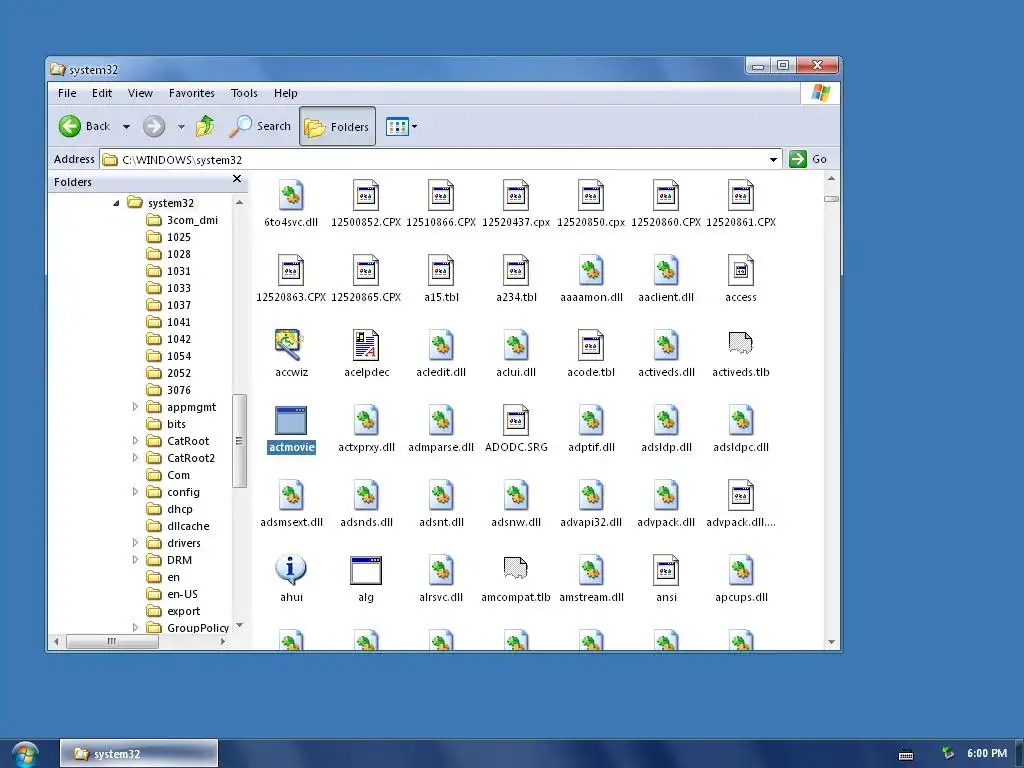Select the amcompat.tlb file icon
This screenshot has width=1024, height=768.
click(x=516, y=568)
